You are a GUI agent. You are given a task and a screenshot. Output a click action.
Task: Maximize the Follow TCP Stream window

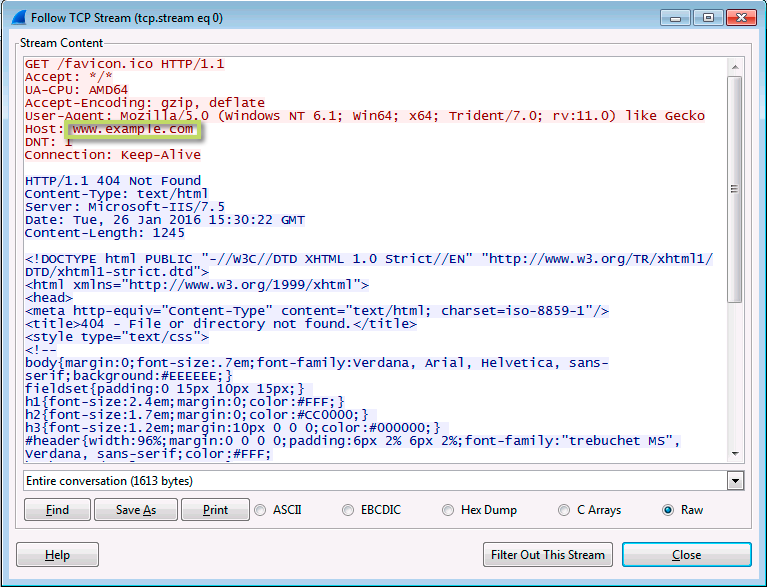click(708, 18)
